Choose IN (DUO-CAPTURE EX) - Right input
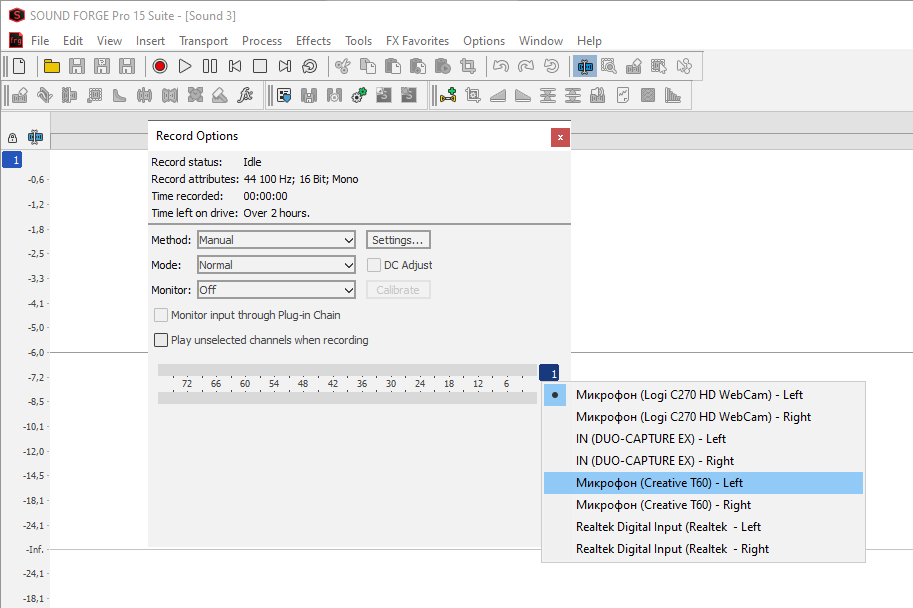 pyautogui.click(x=703, y=461)
